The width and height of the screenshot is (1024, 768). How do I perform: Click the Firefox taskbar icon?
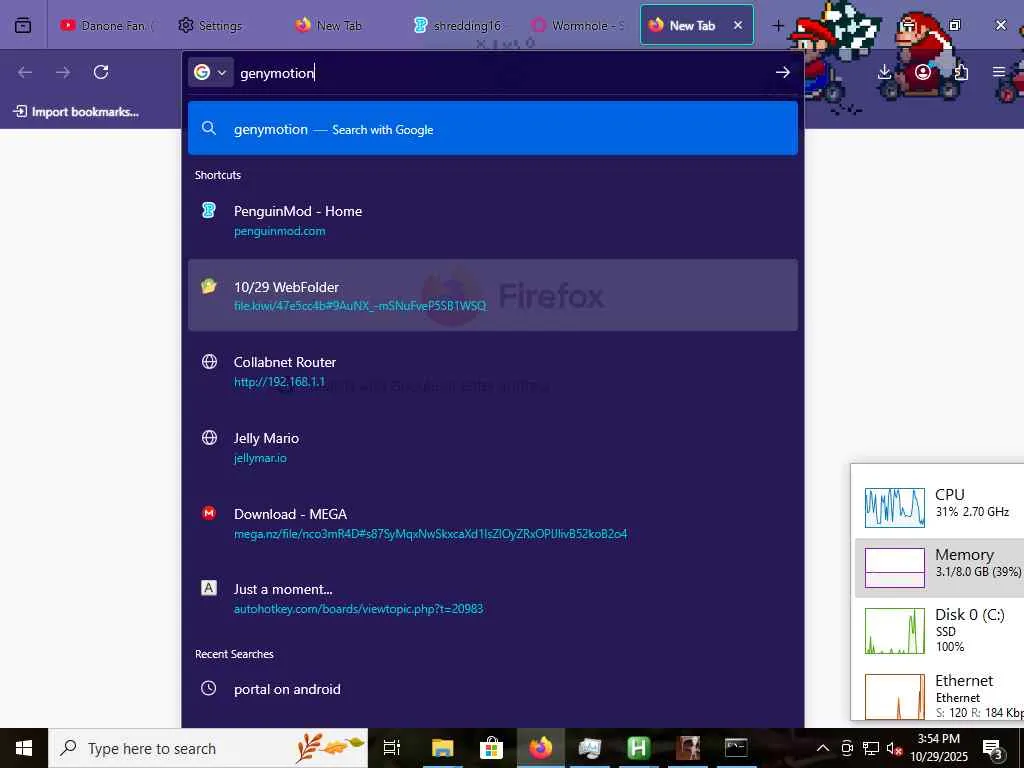tap(541, 748)
